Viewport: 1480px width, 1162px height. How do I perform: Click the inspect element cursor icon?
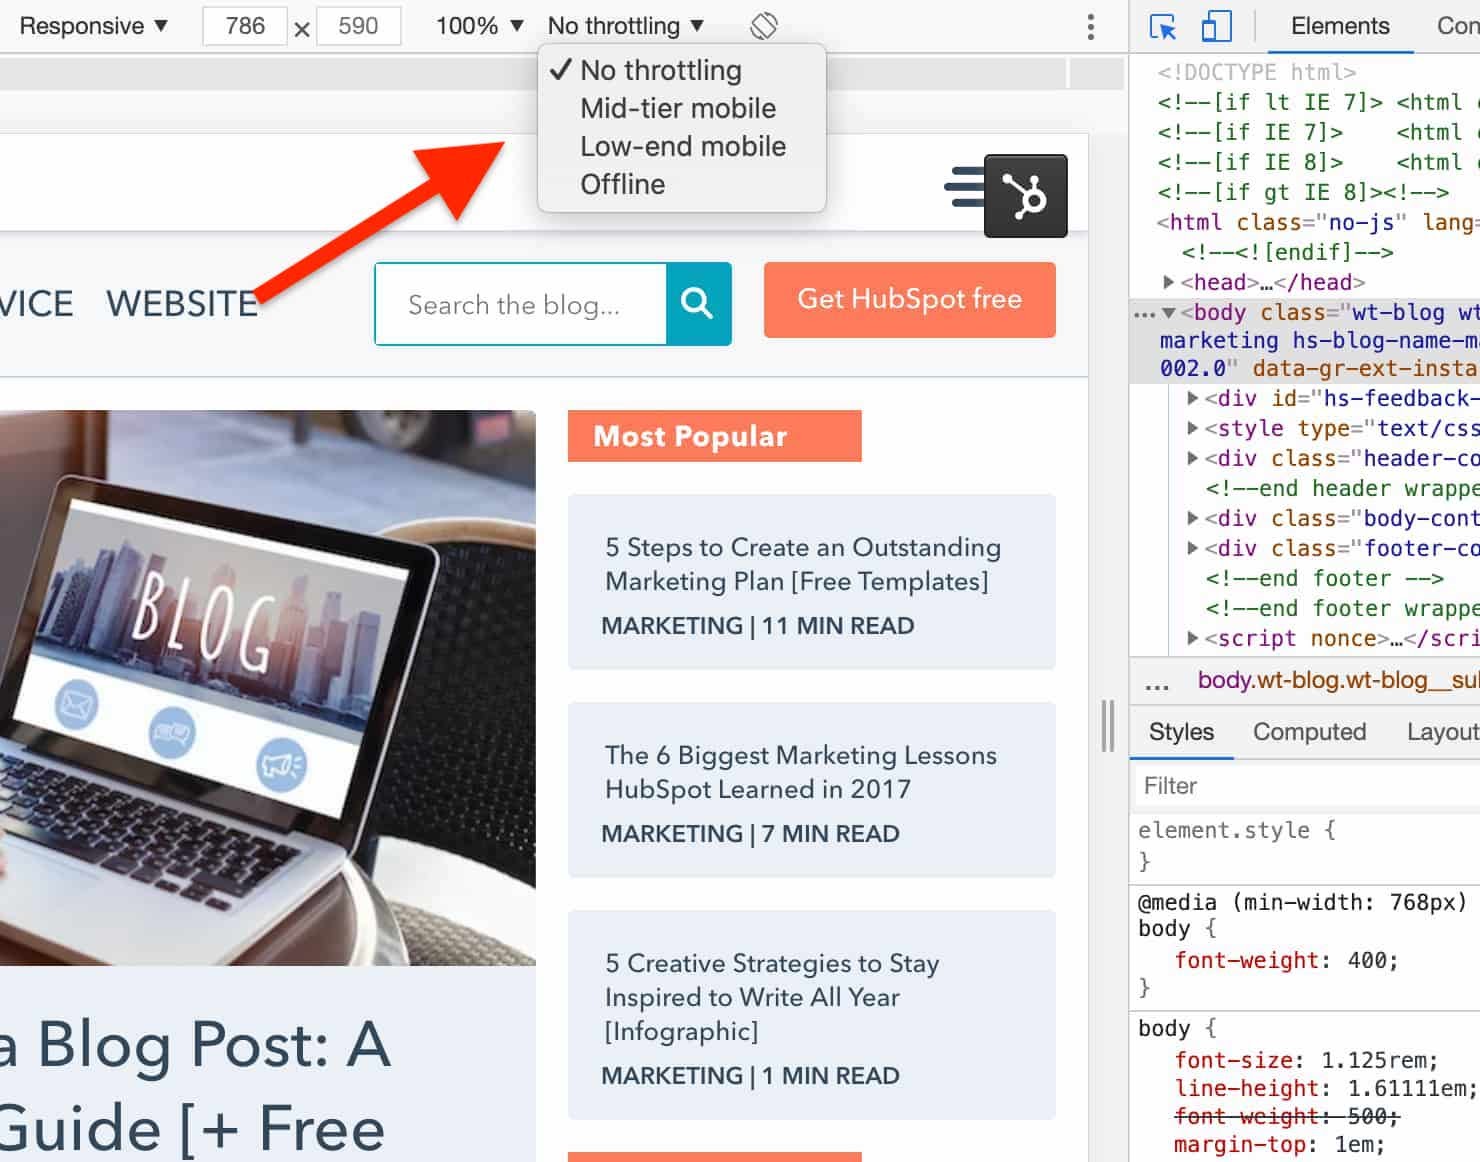(1162, 27)
